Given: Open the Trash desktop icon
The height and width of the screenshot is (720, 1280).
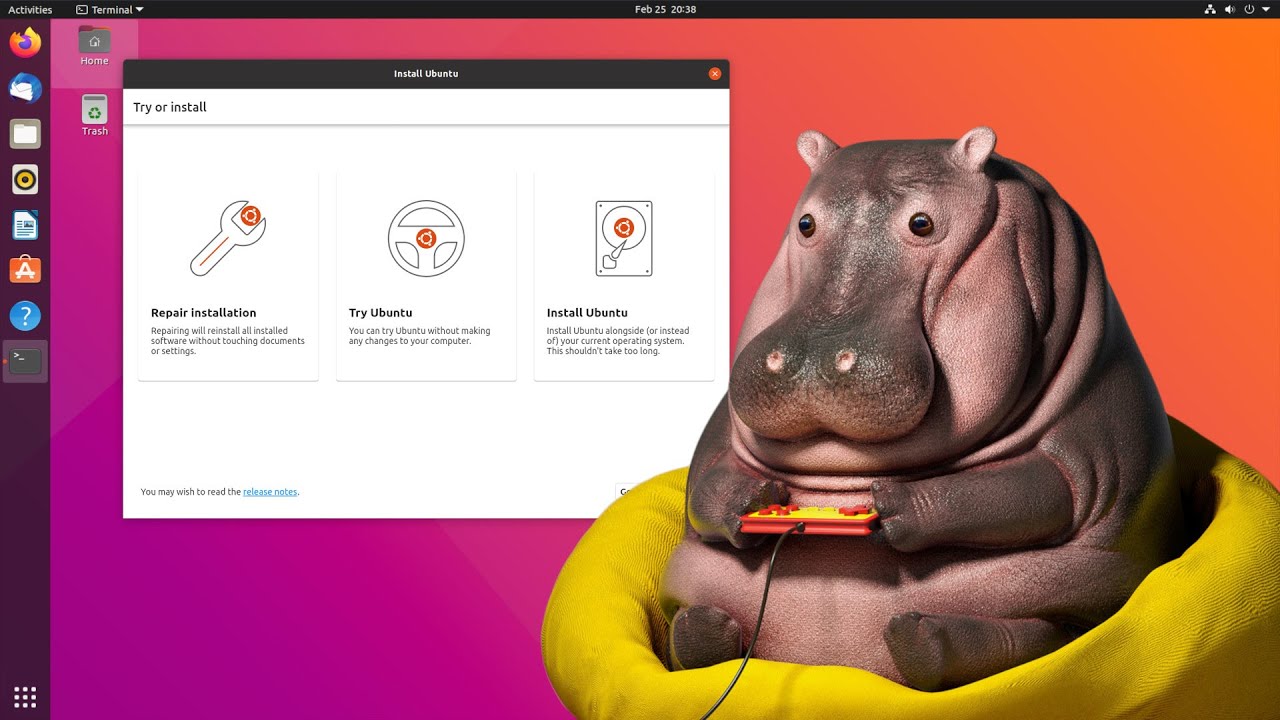Looking at the screenshot, I should (x=94, y=115).
